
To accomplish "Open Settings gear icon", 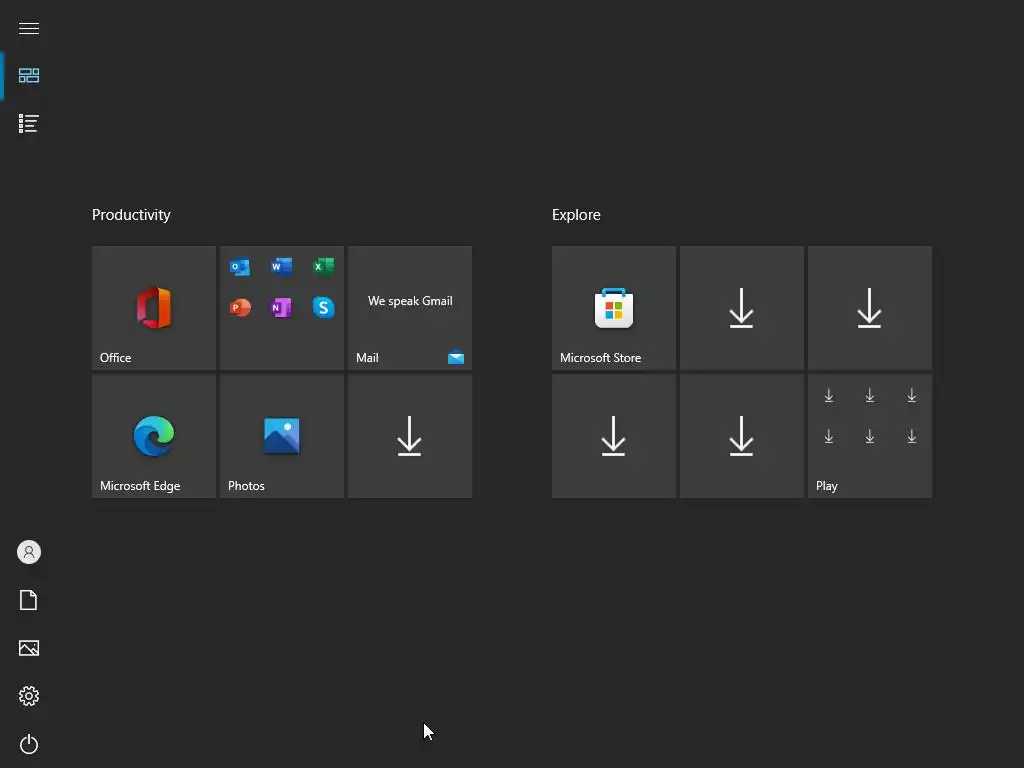I will point(29,696).
